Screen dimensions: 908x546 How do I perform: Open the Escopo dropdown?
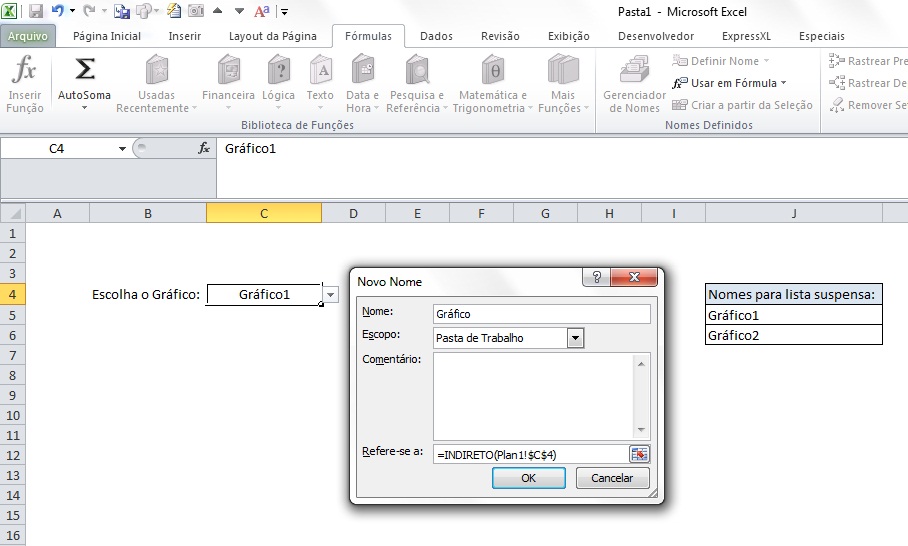(575, 338)
